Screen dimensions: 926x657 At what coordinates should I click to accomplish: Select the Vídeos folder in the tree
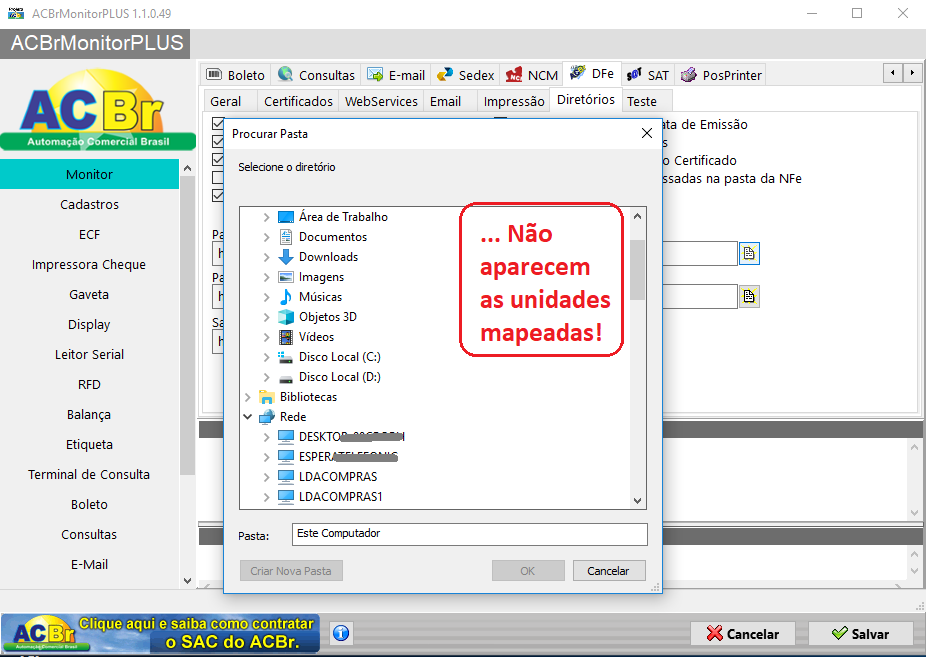pyautogui.click(x=316, y=337)
